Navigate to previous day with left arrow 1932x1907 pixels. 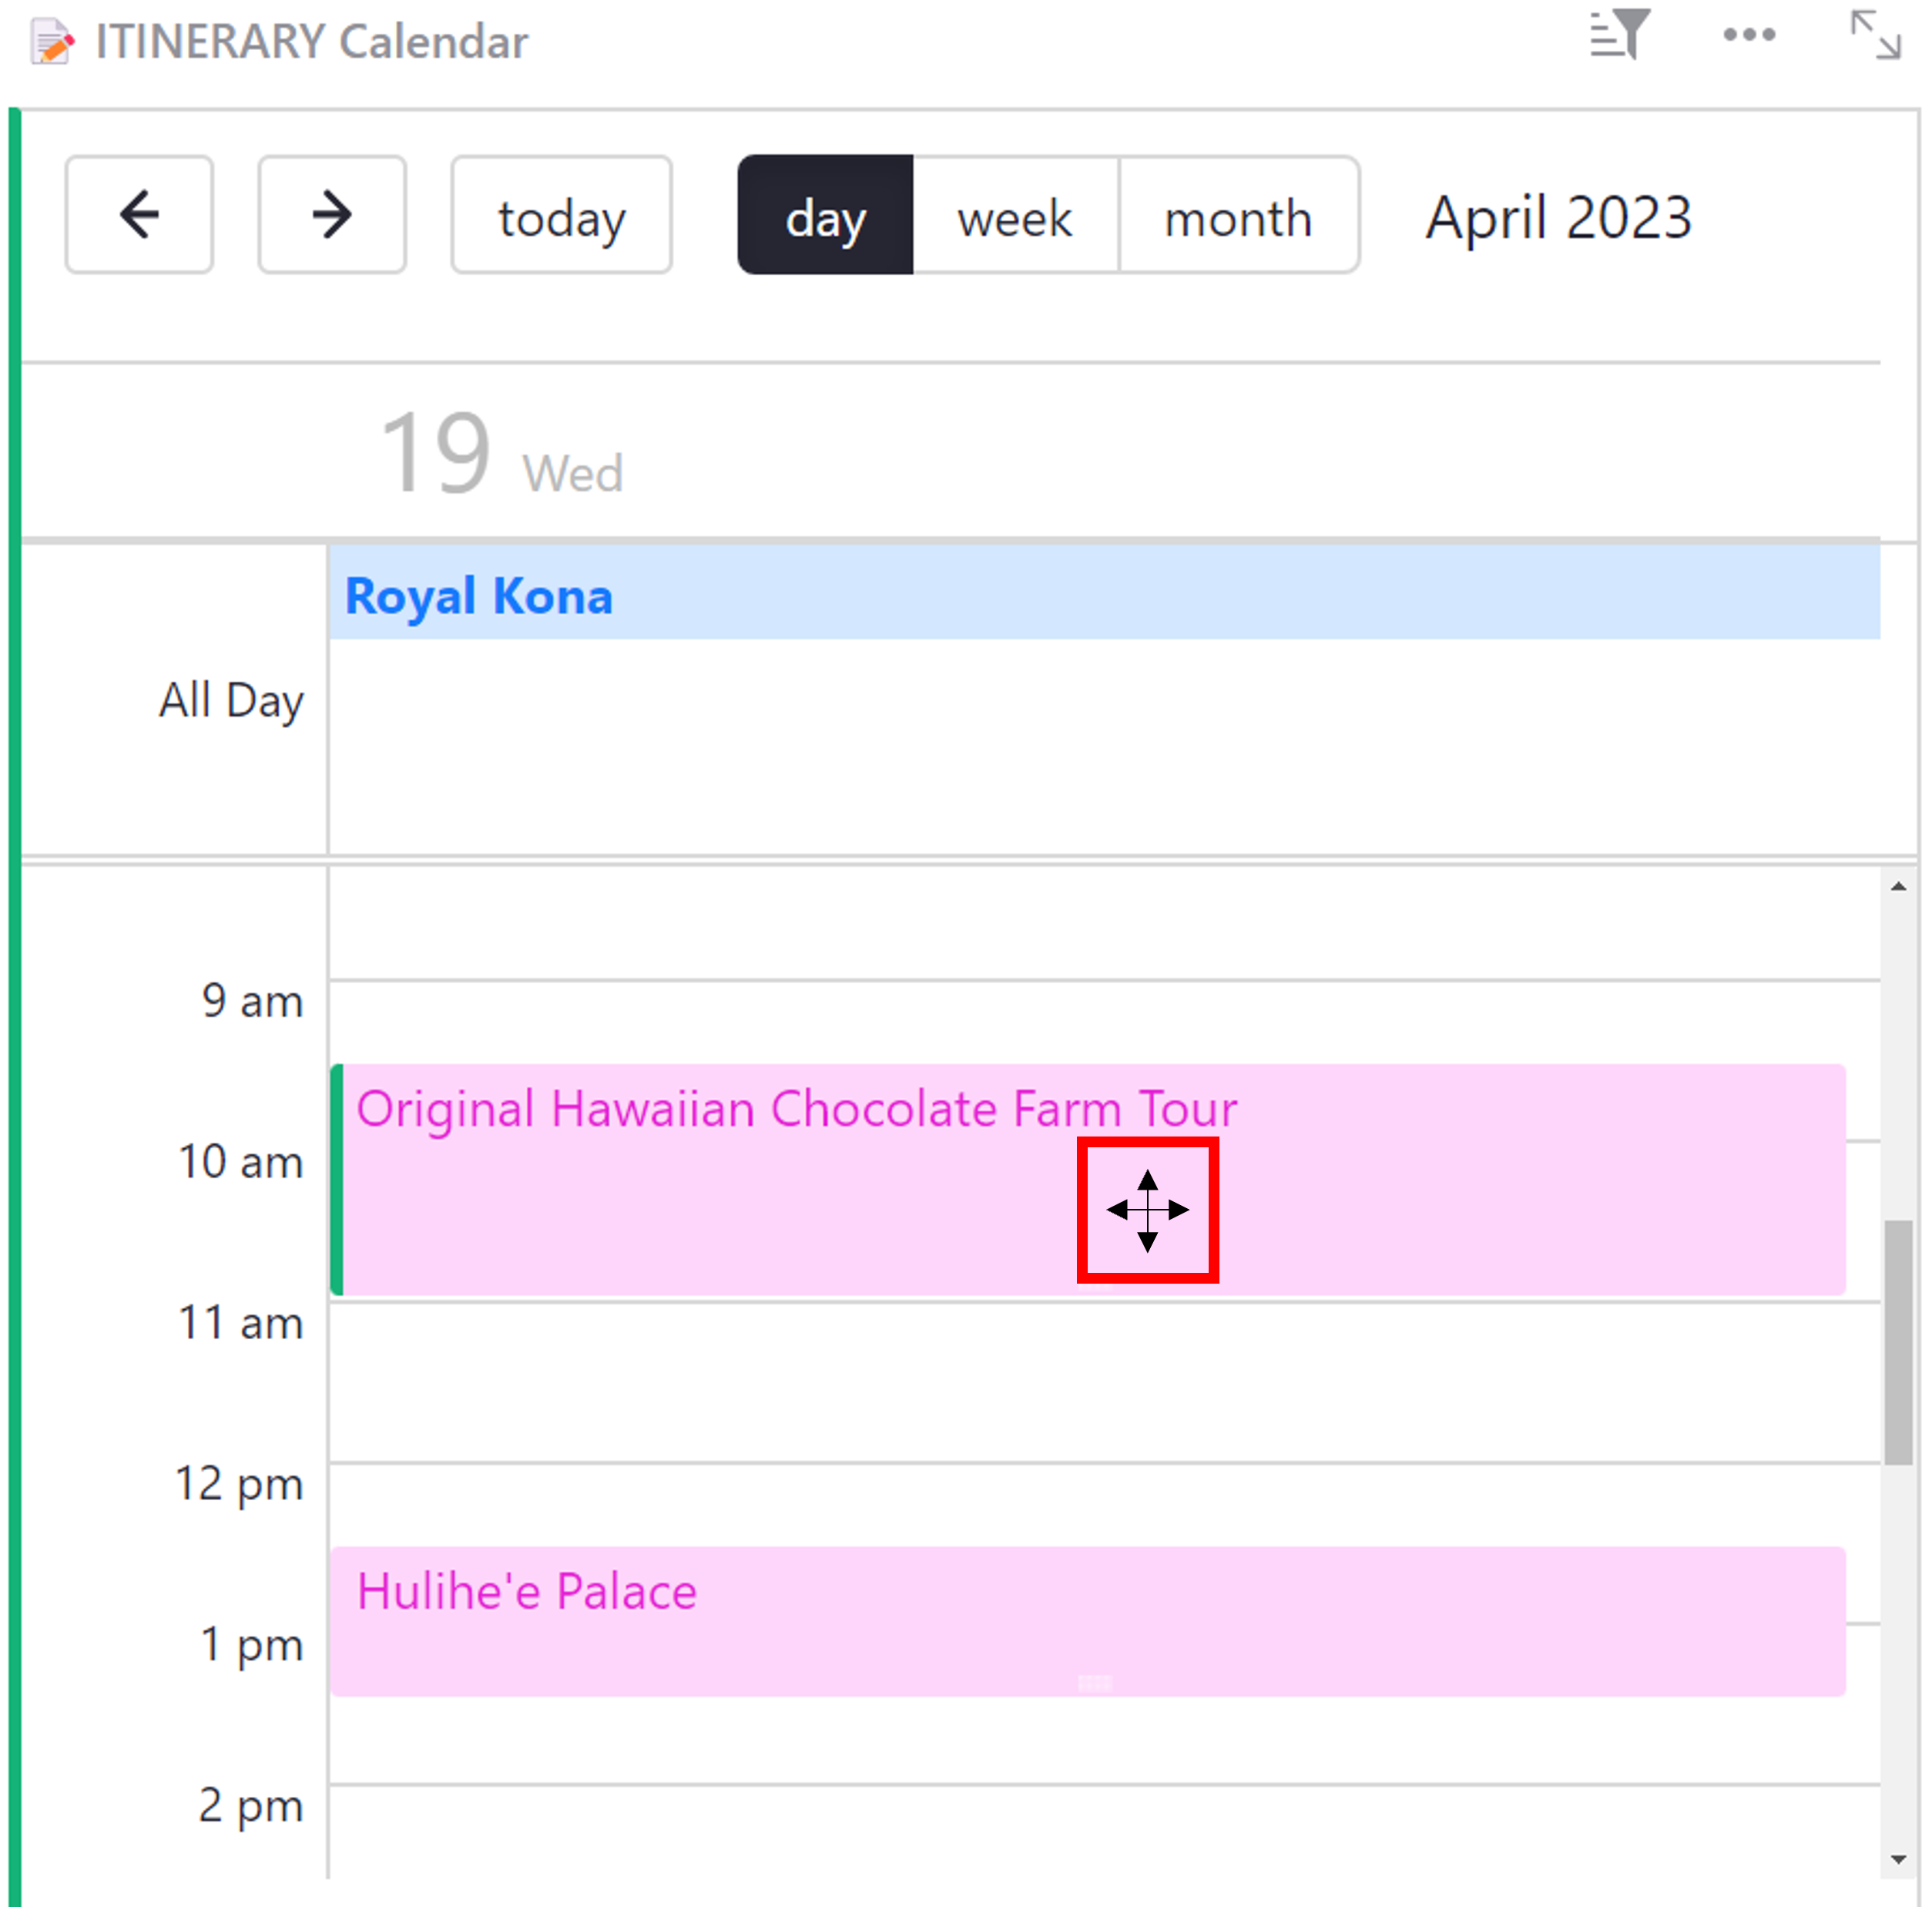139,214
